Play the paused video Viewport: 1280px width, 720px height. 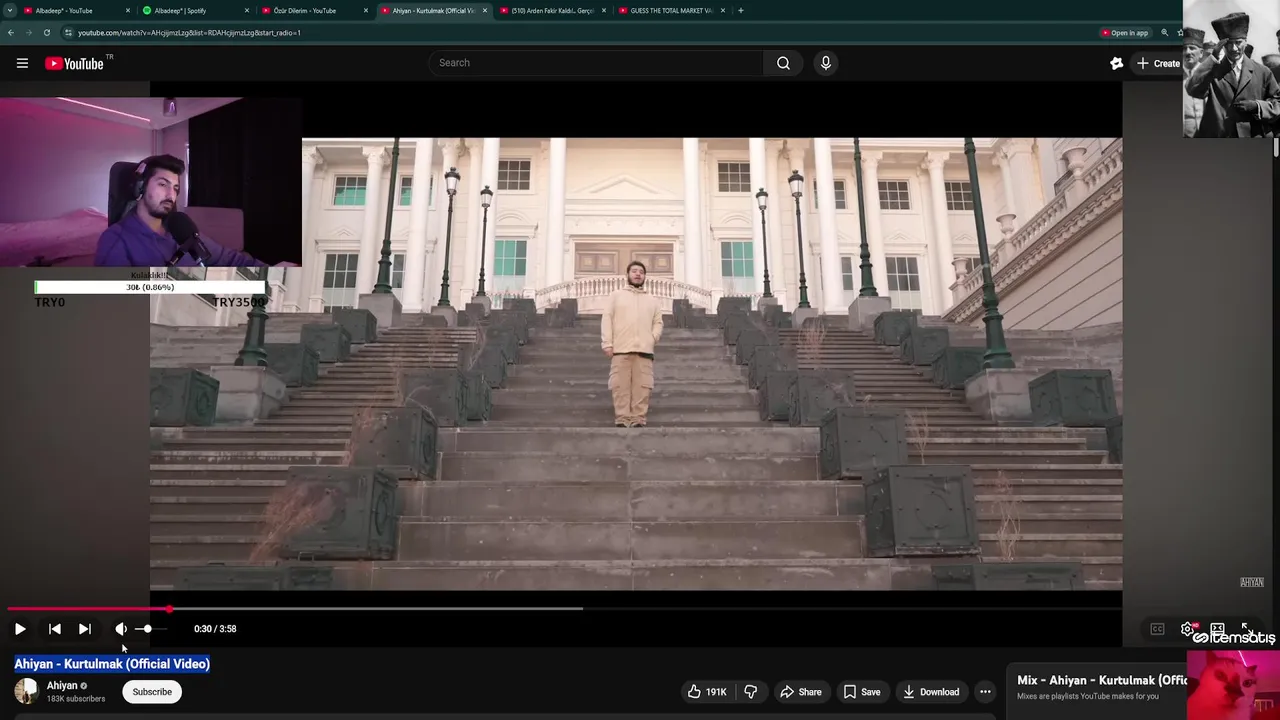[20, 629]
